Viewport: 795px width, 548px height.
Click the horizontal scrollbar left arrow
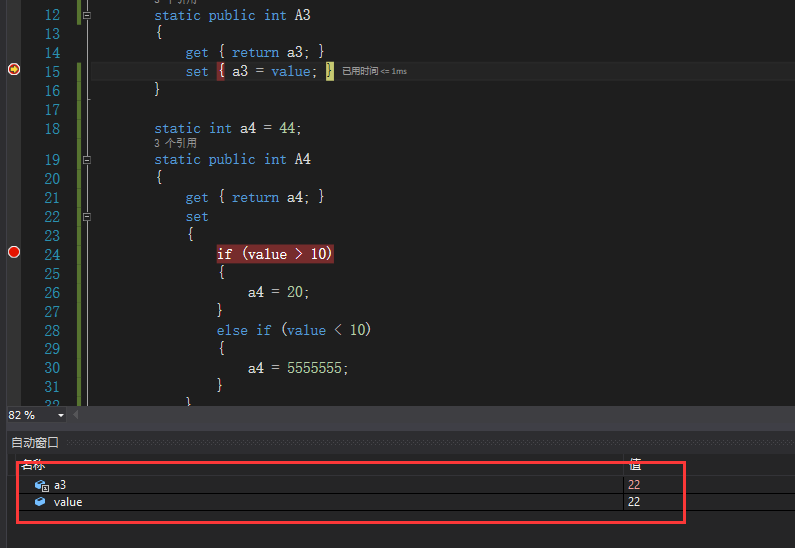point(76,415)
